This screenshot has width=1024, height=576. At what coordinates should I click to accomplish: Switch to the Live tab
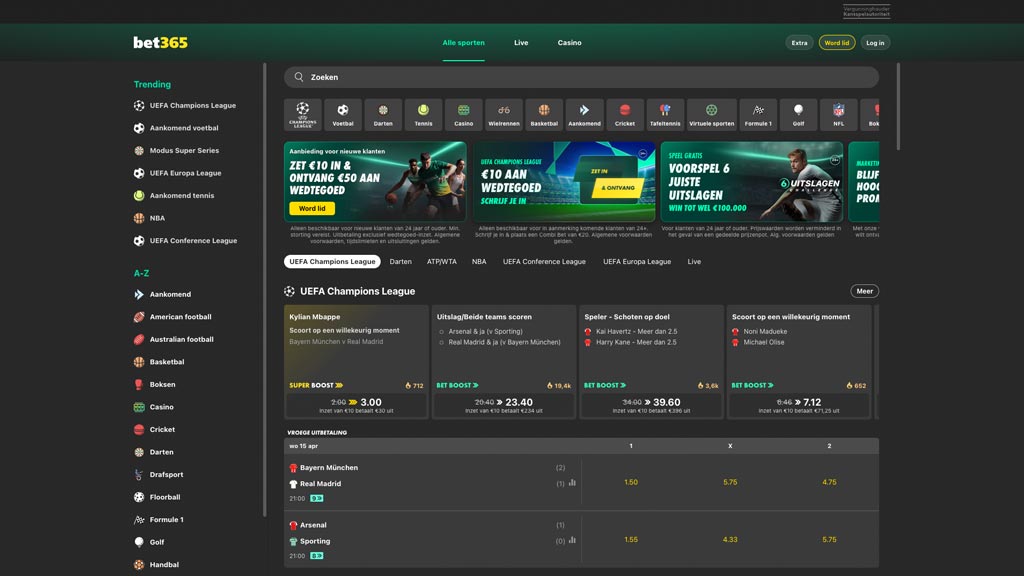(x=521, y=42)
